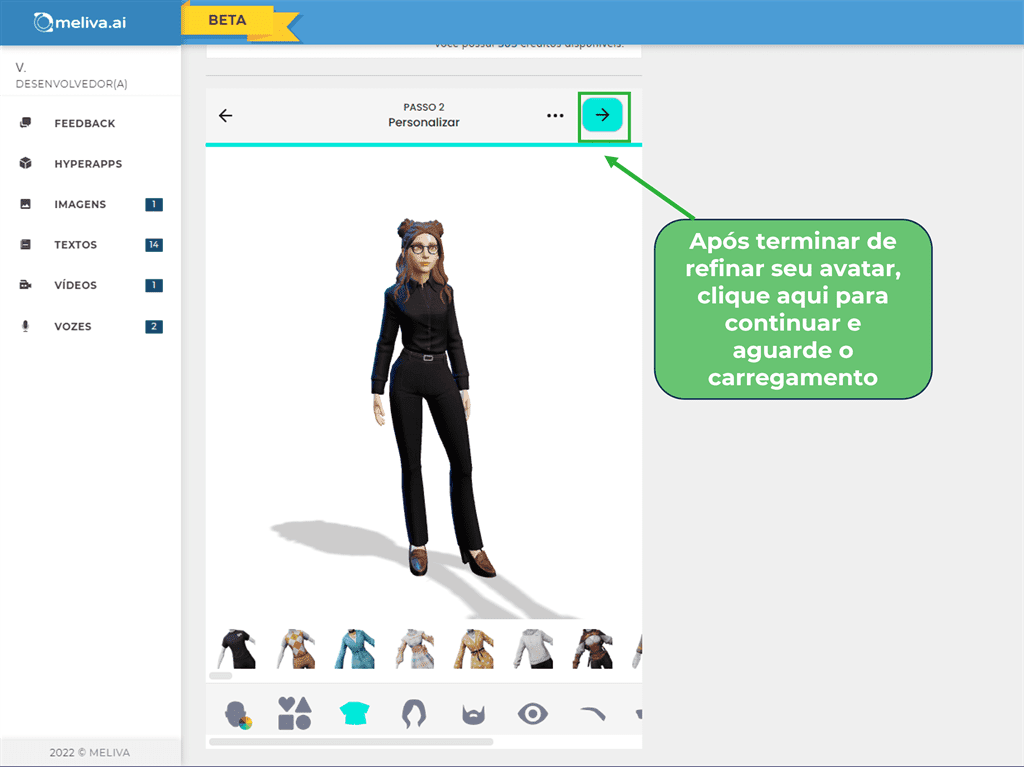The image size is (1024, 767).
Task: Click the Vozes microphone icon
Action: 25,326
